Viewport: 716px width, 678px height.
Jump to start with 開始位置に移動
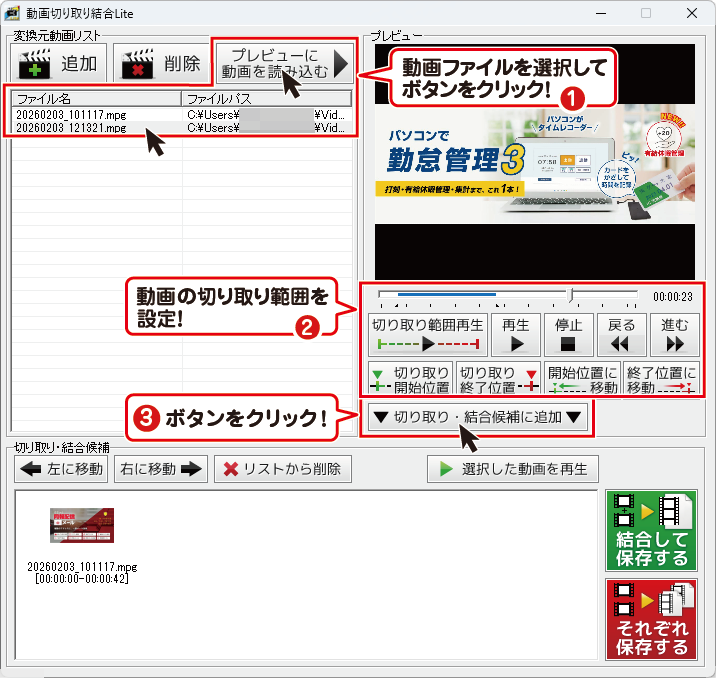pos(580,380)
